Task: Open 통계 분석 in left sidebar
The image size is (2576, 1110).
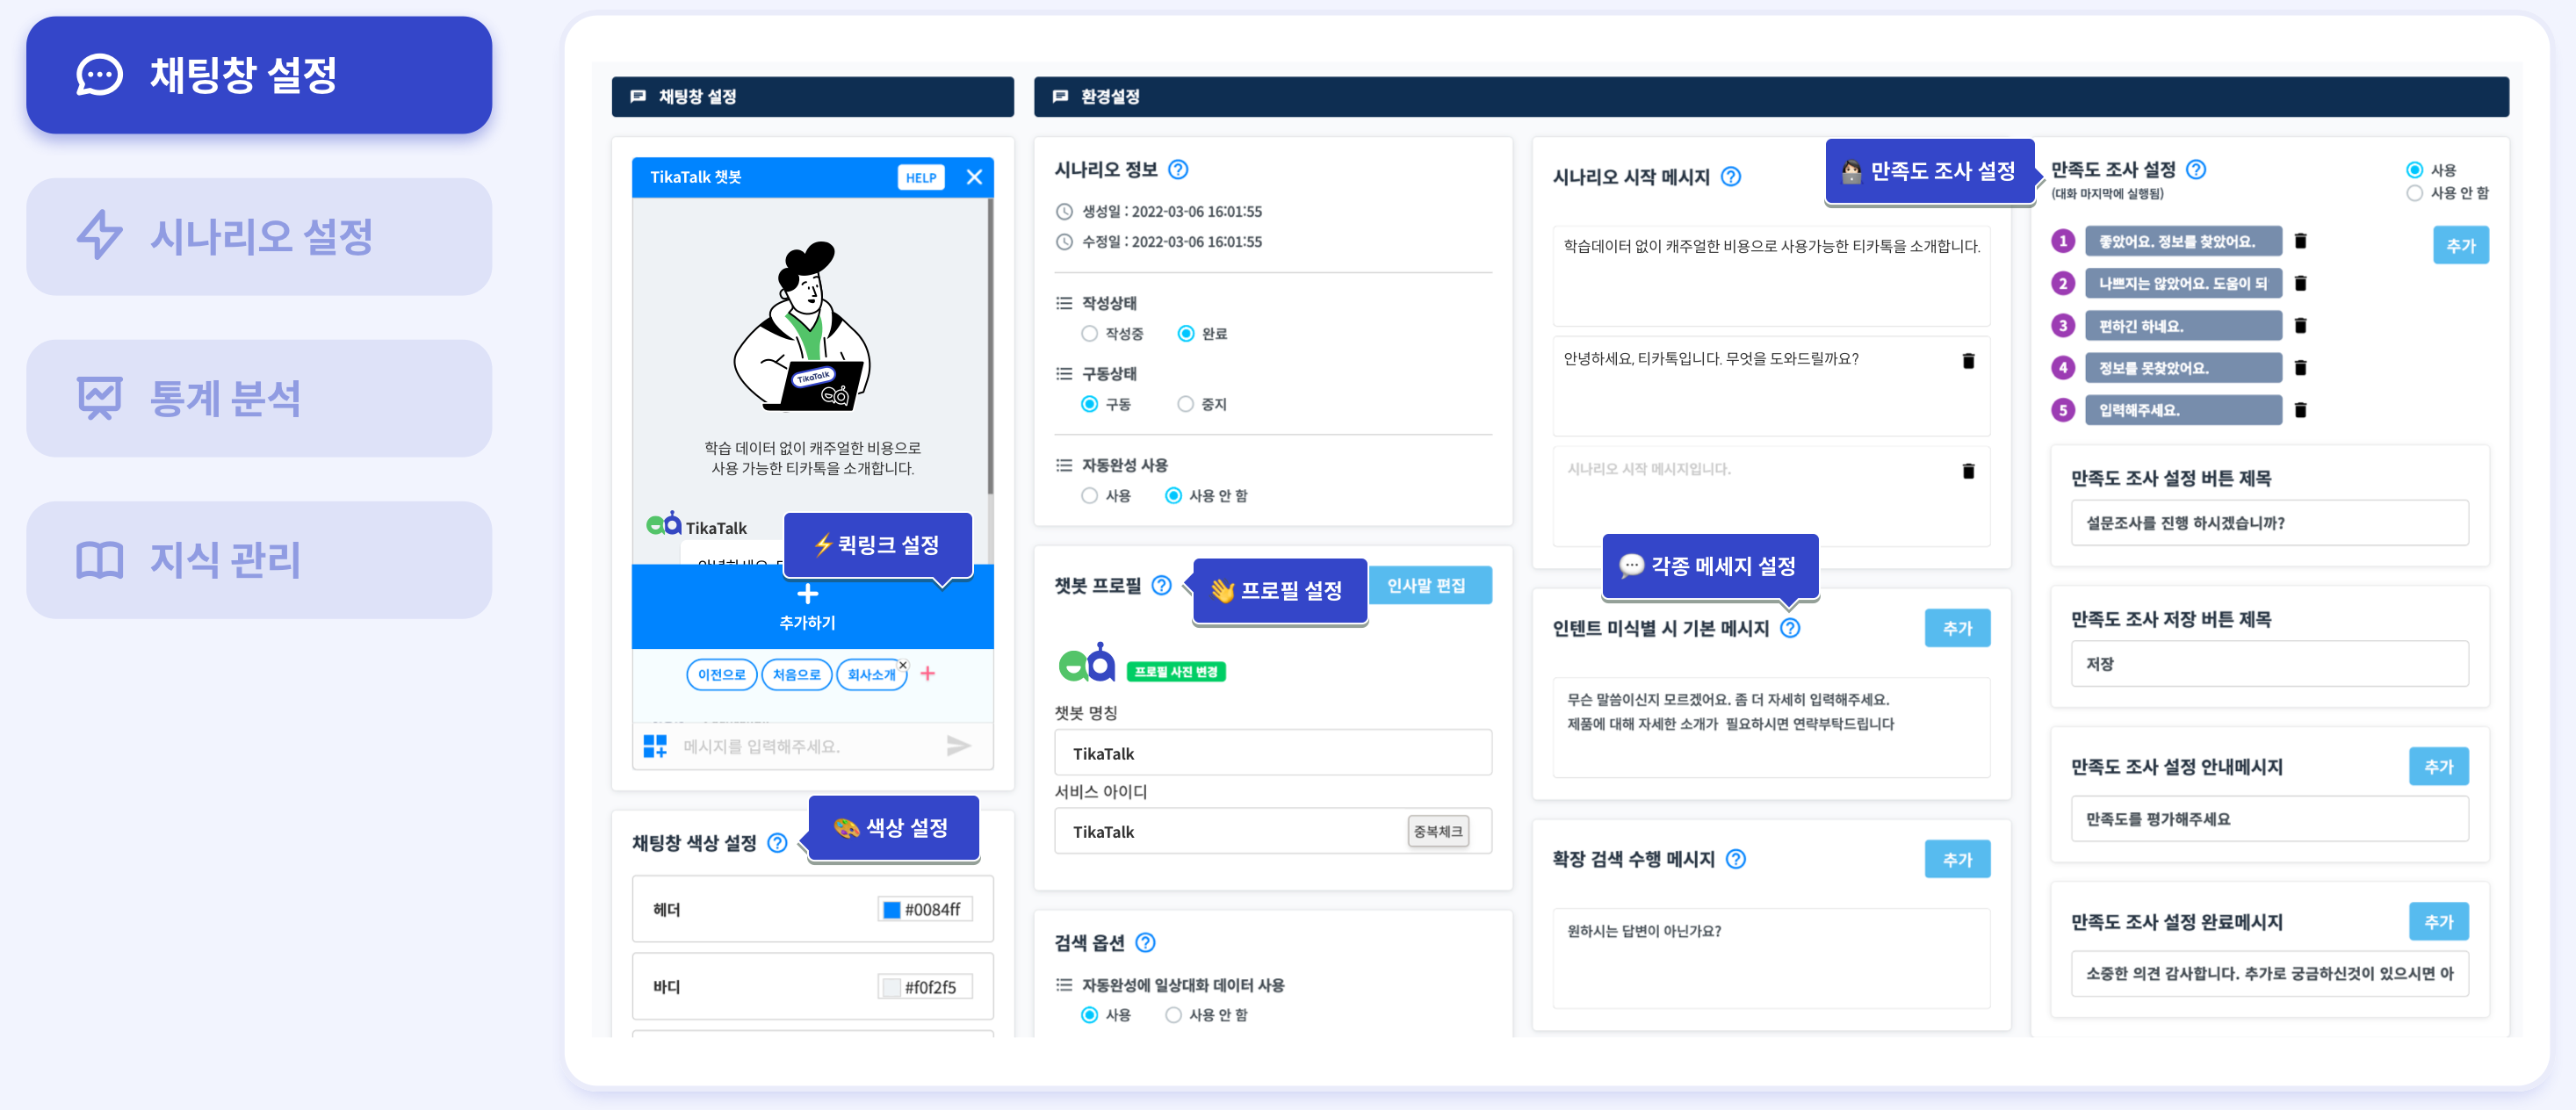Action: click(x=259, y=398)
